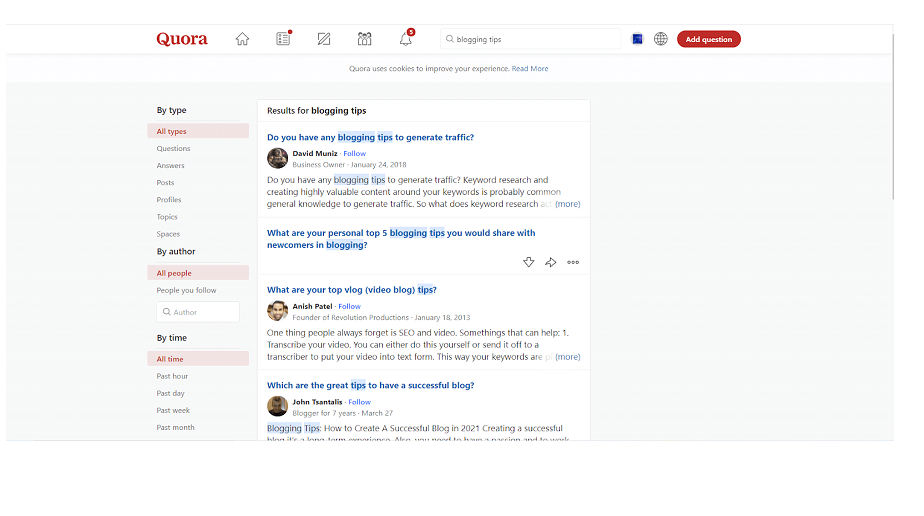Filter results by Topics
924x516 pixels.
pyautogui.click(x=167, y=217)
